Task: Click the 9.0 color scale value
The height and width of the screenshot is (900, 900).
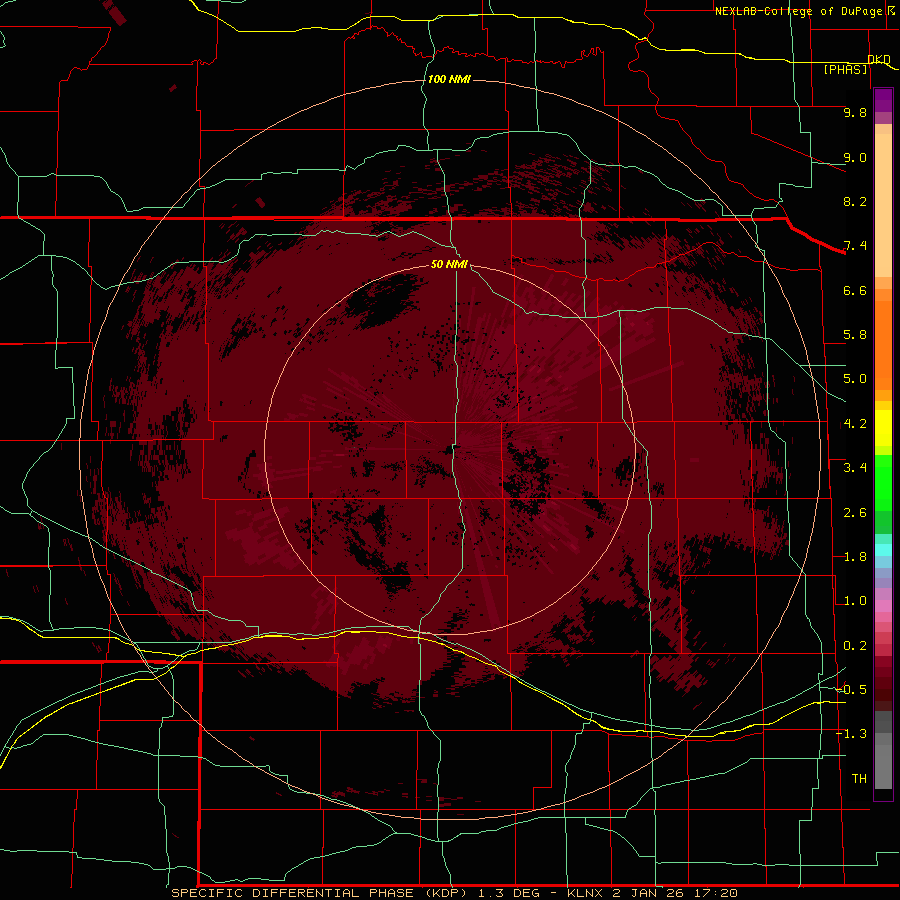Action: coord(855,157)
